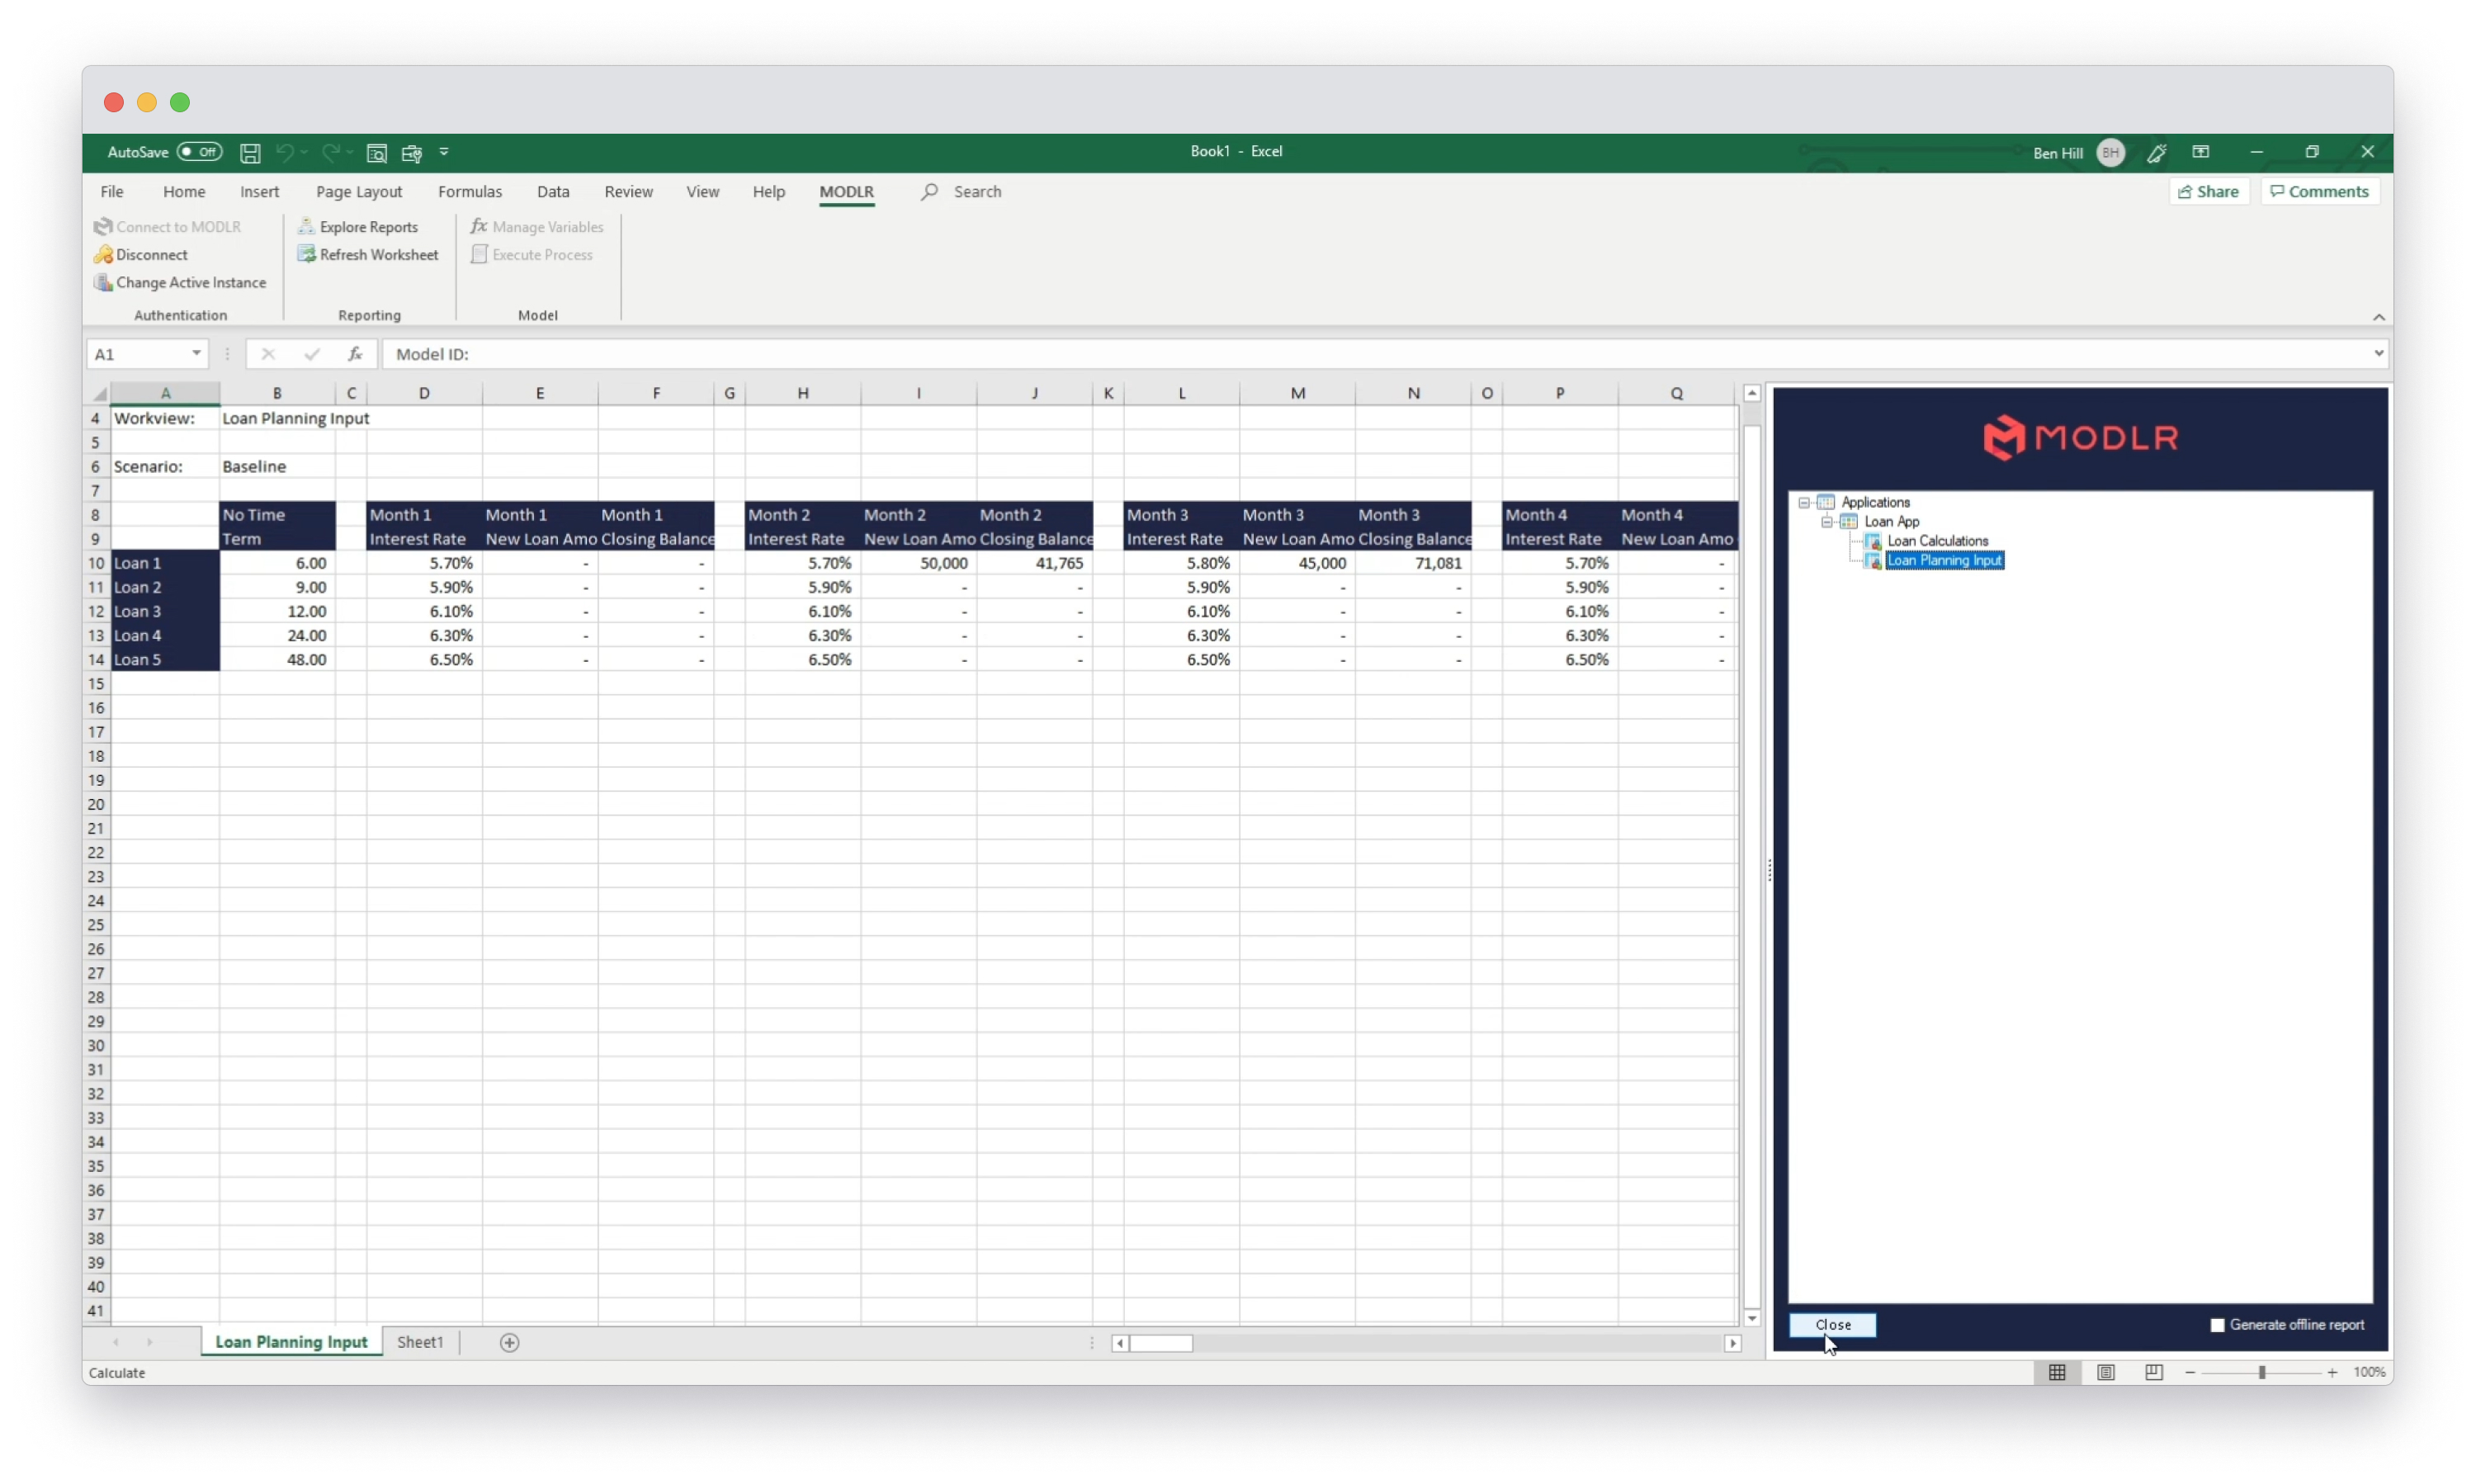This screenshot has width=2476, height=1484.
Task: Click Refresh Worksheet
Action: tap(368, 255)
